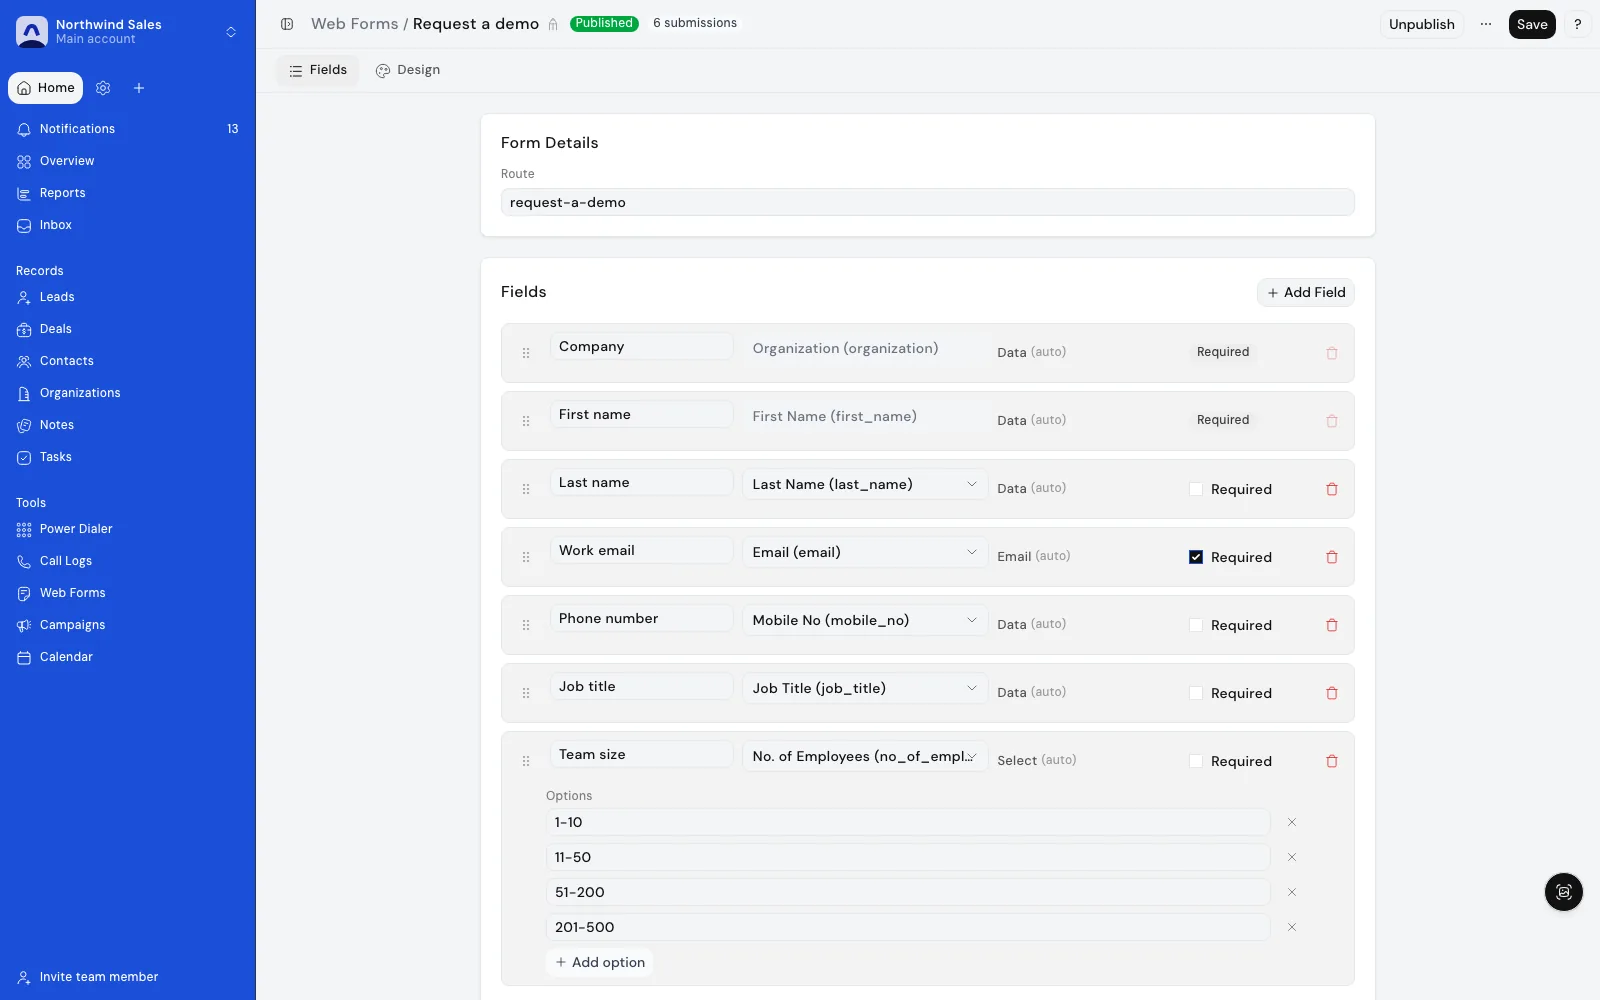Grab the drag handle for Company field
Image resolution: width=1600 pixels, height=1000 pixels.
526,353
